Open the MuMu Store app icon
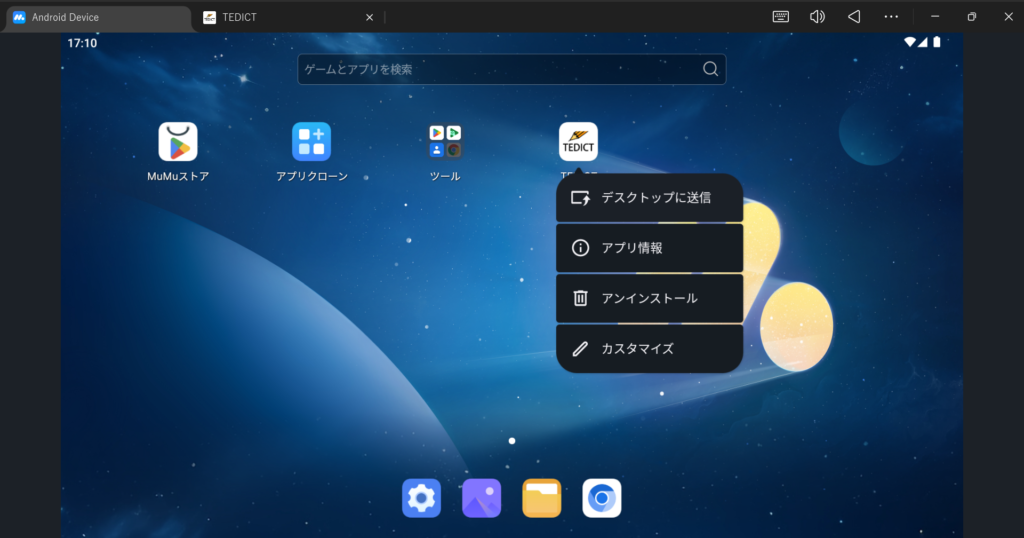 click(x=178, y=142)
